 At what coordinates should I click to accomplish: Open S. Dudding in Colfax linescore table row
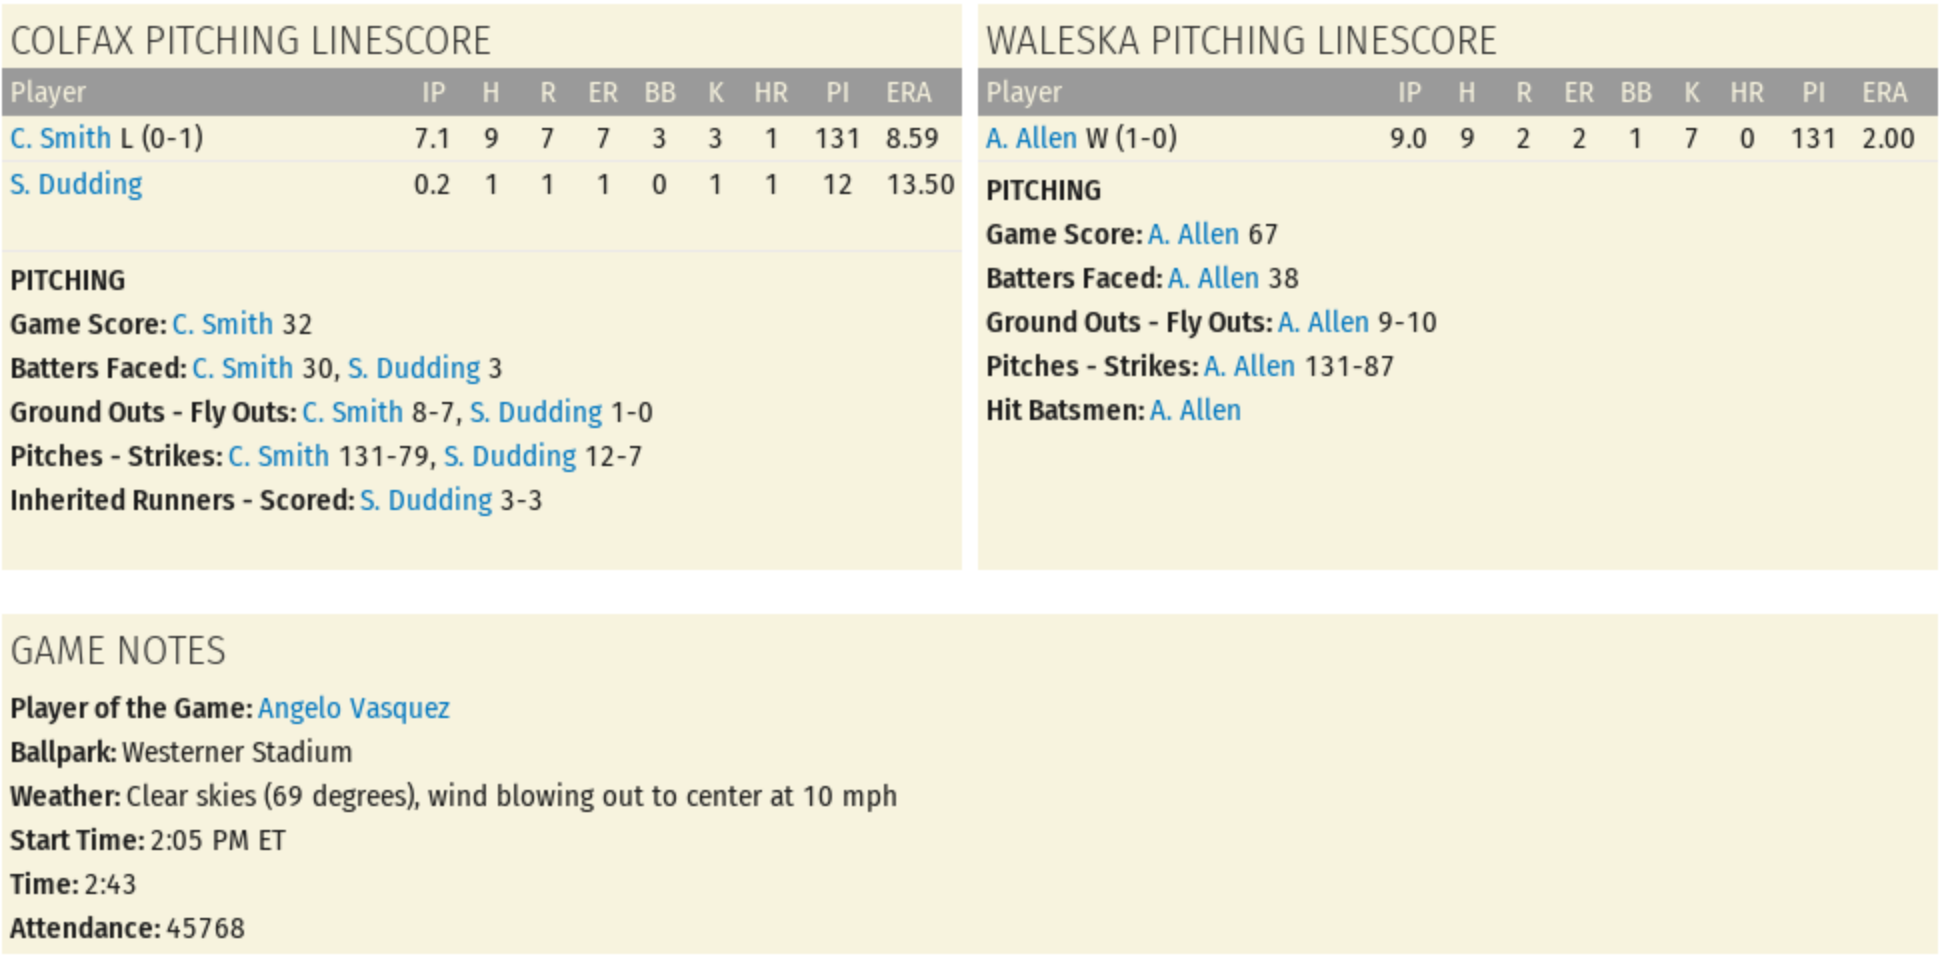click(x=76, y=184)
